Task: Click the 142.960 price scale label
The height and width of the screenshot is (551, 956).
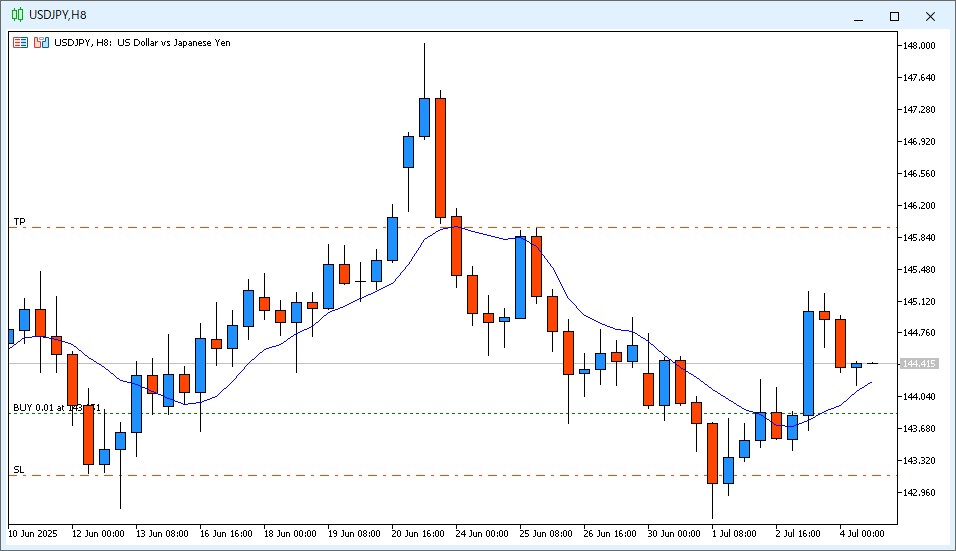Action: click(x=919, y=492)
